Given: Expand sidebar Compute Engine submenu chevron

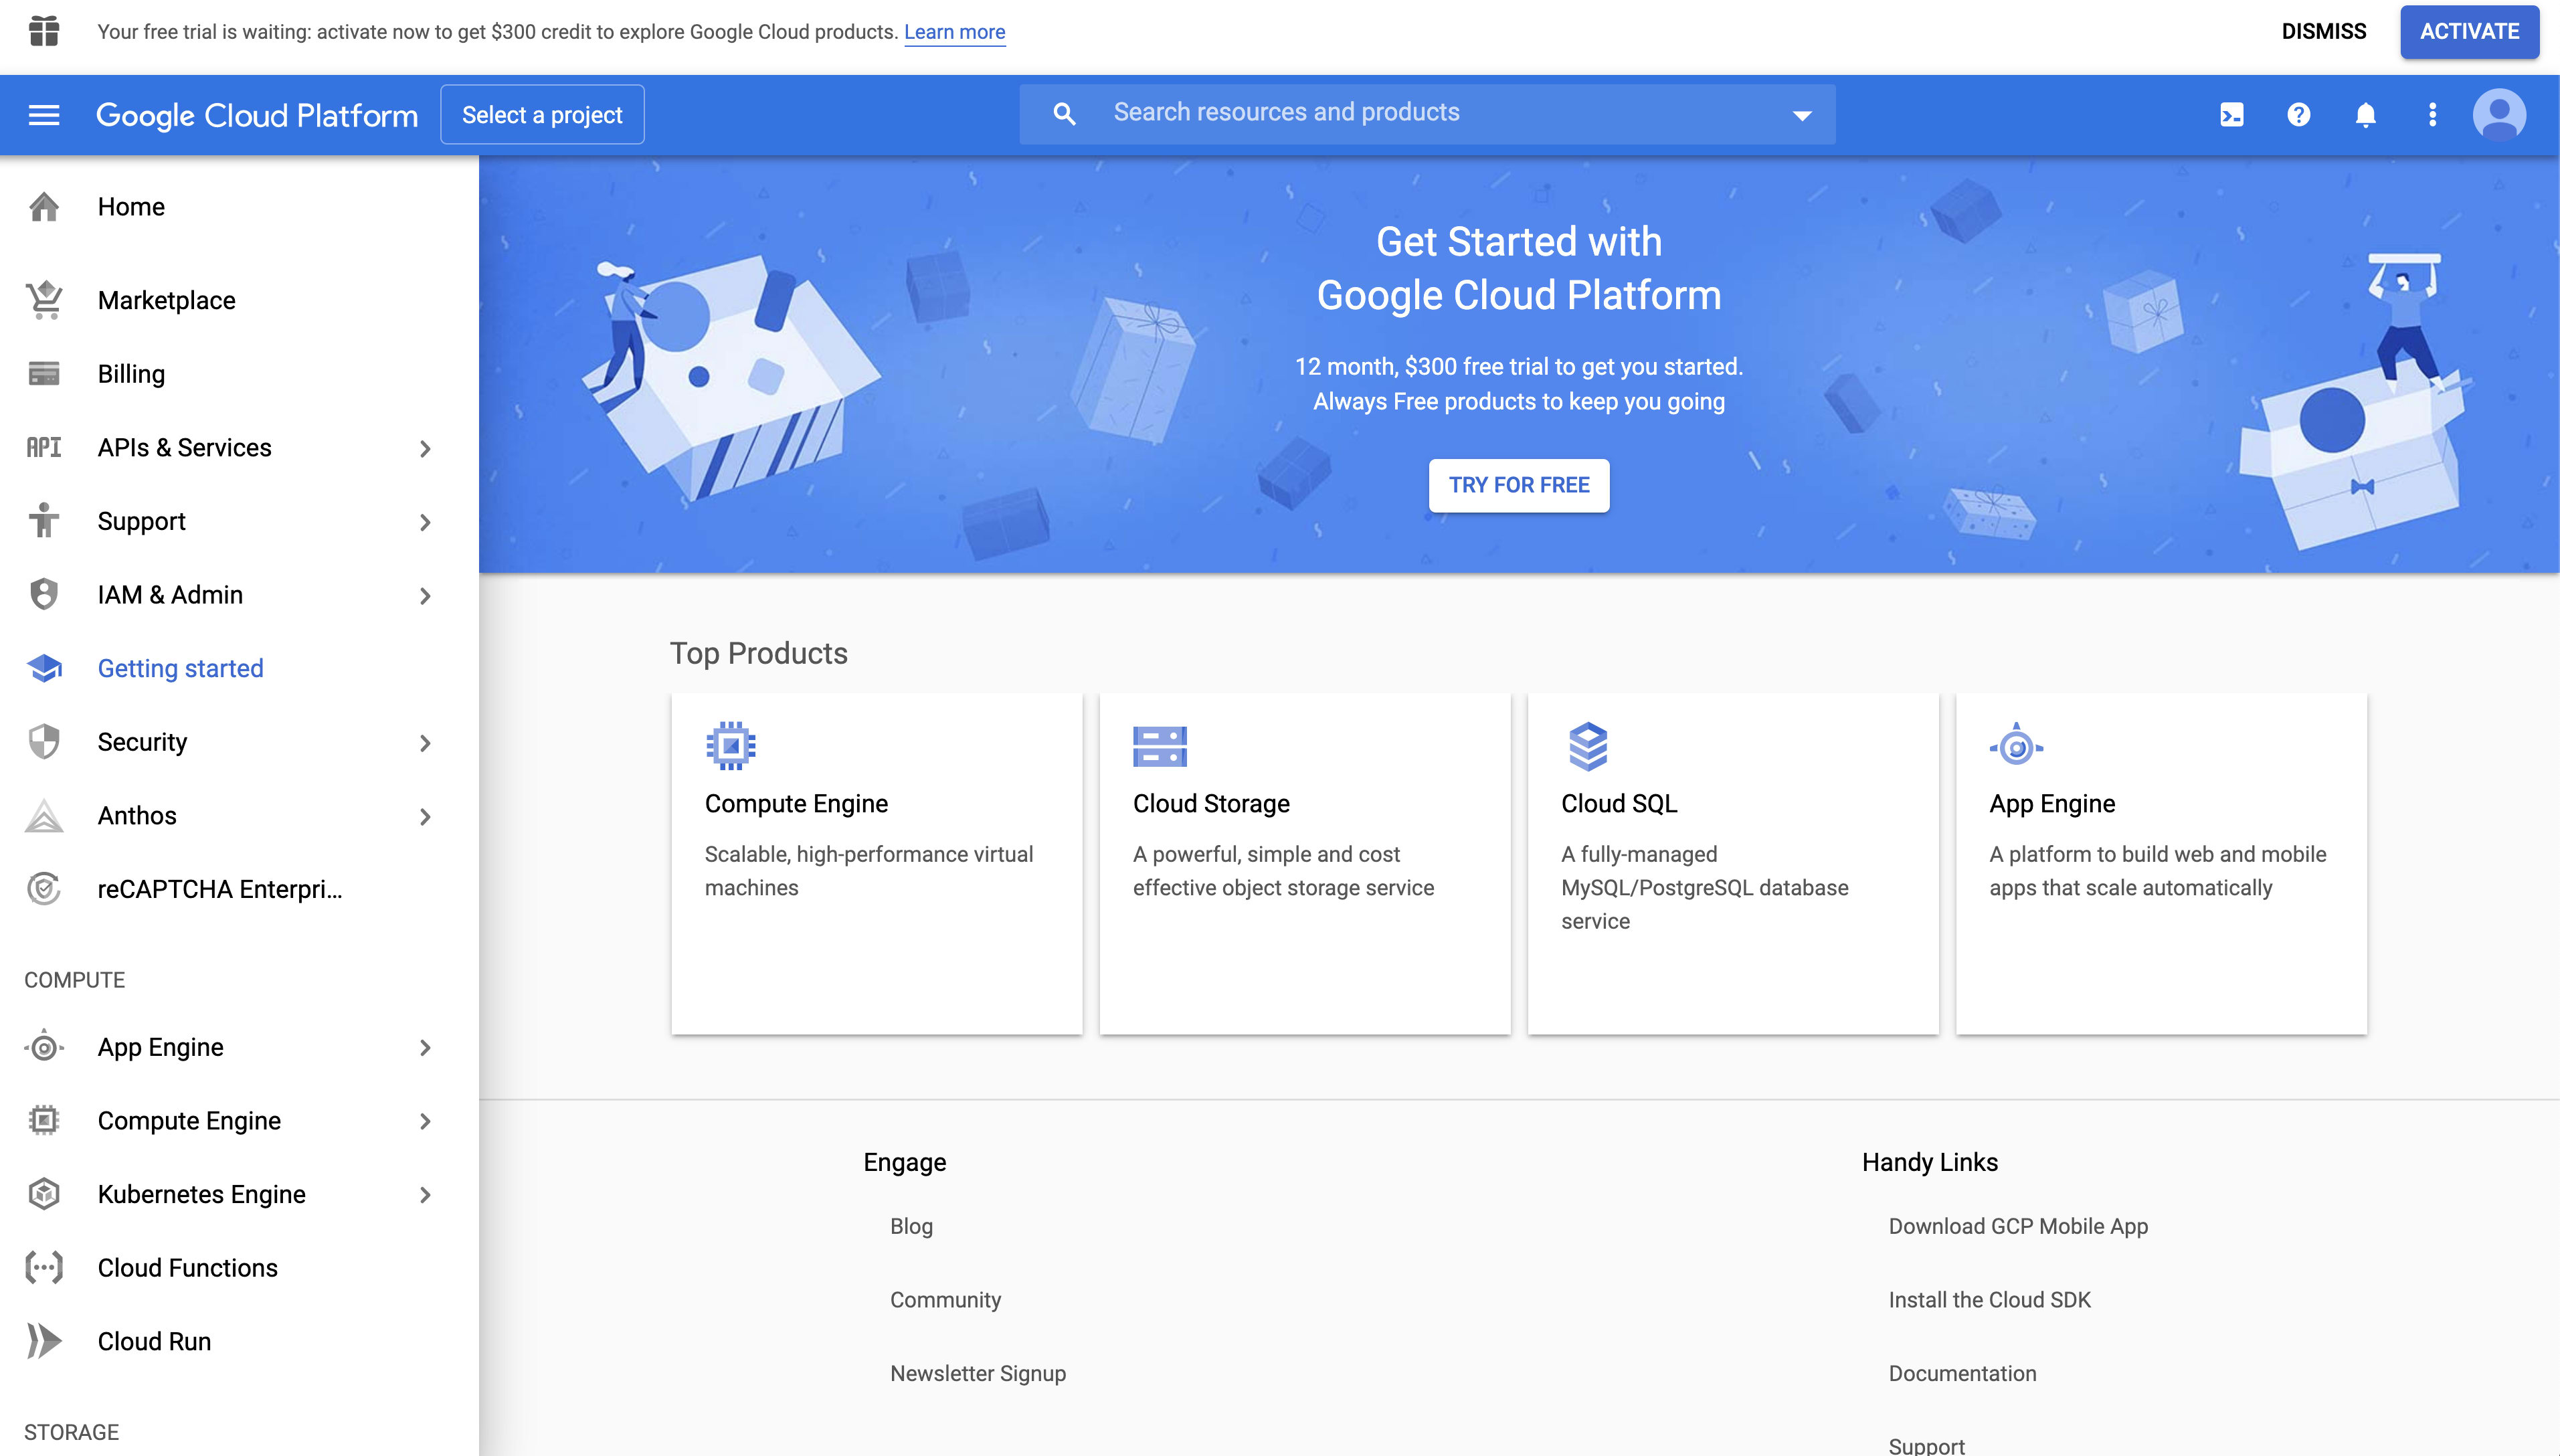Looking at the screenshot, I should pos(425,1122).
